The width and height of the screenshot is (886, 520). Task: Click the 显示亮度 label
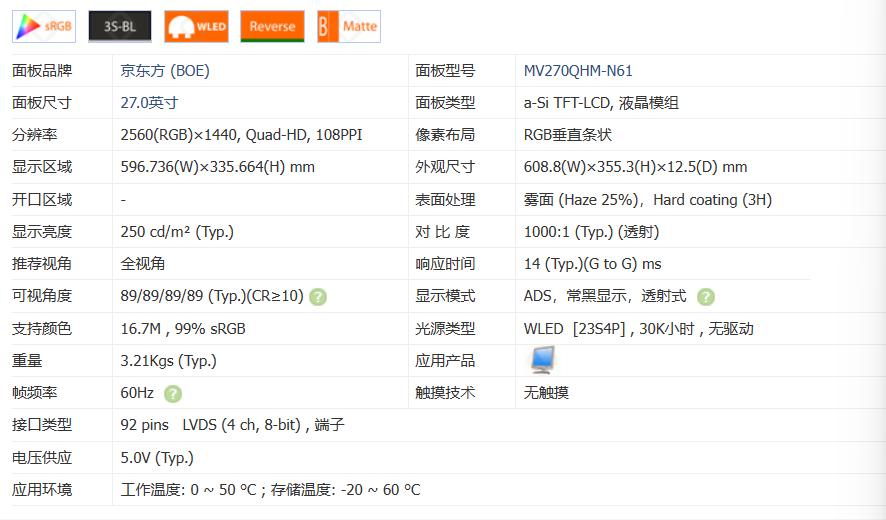tap(42, 232)
